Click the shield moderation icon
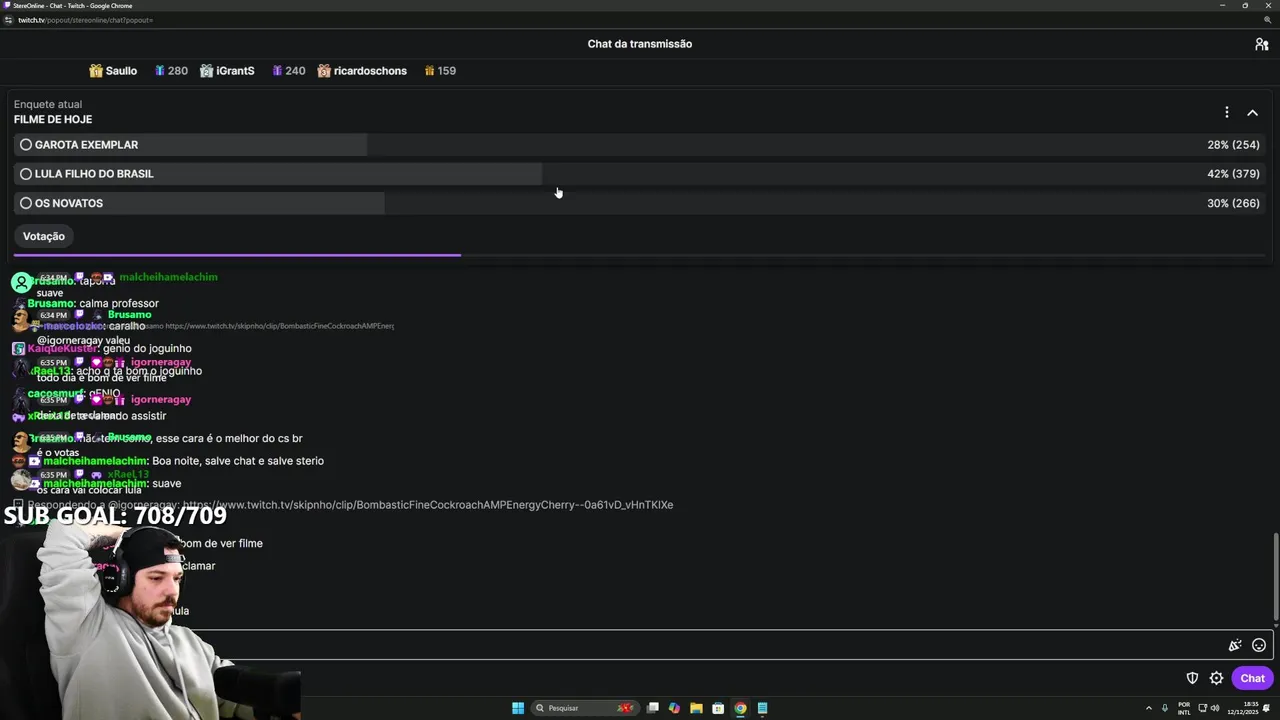1280x720 pixels. [1192, 678]
